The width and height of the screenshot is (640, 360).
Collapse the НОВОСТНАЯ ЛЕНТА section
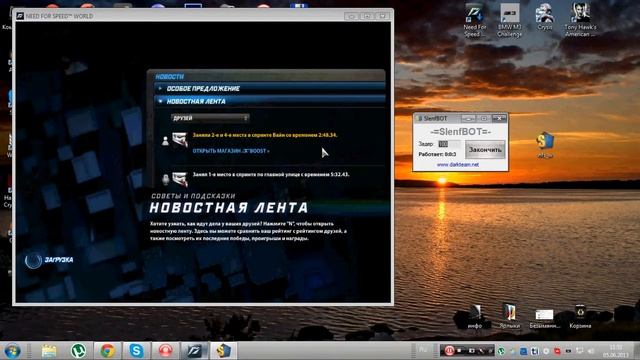[269, 101]
